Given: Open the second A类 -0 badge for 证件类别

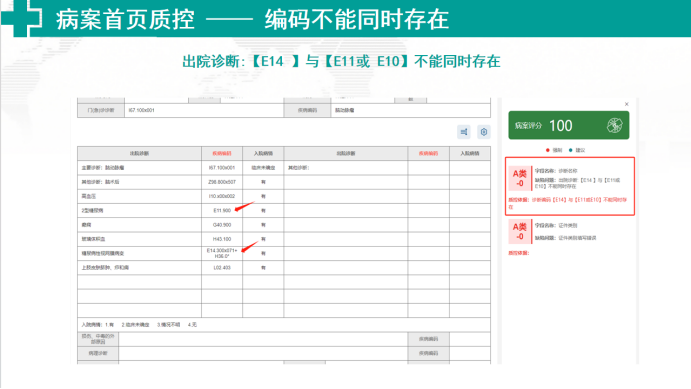Looking at the screenshot, I should pyautogui.click(x=520, y=232).
